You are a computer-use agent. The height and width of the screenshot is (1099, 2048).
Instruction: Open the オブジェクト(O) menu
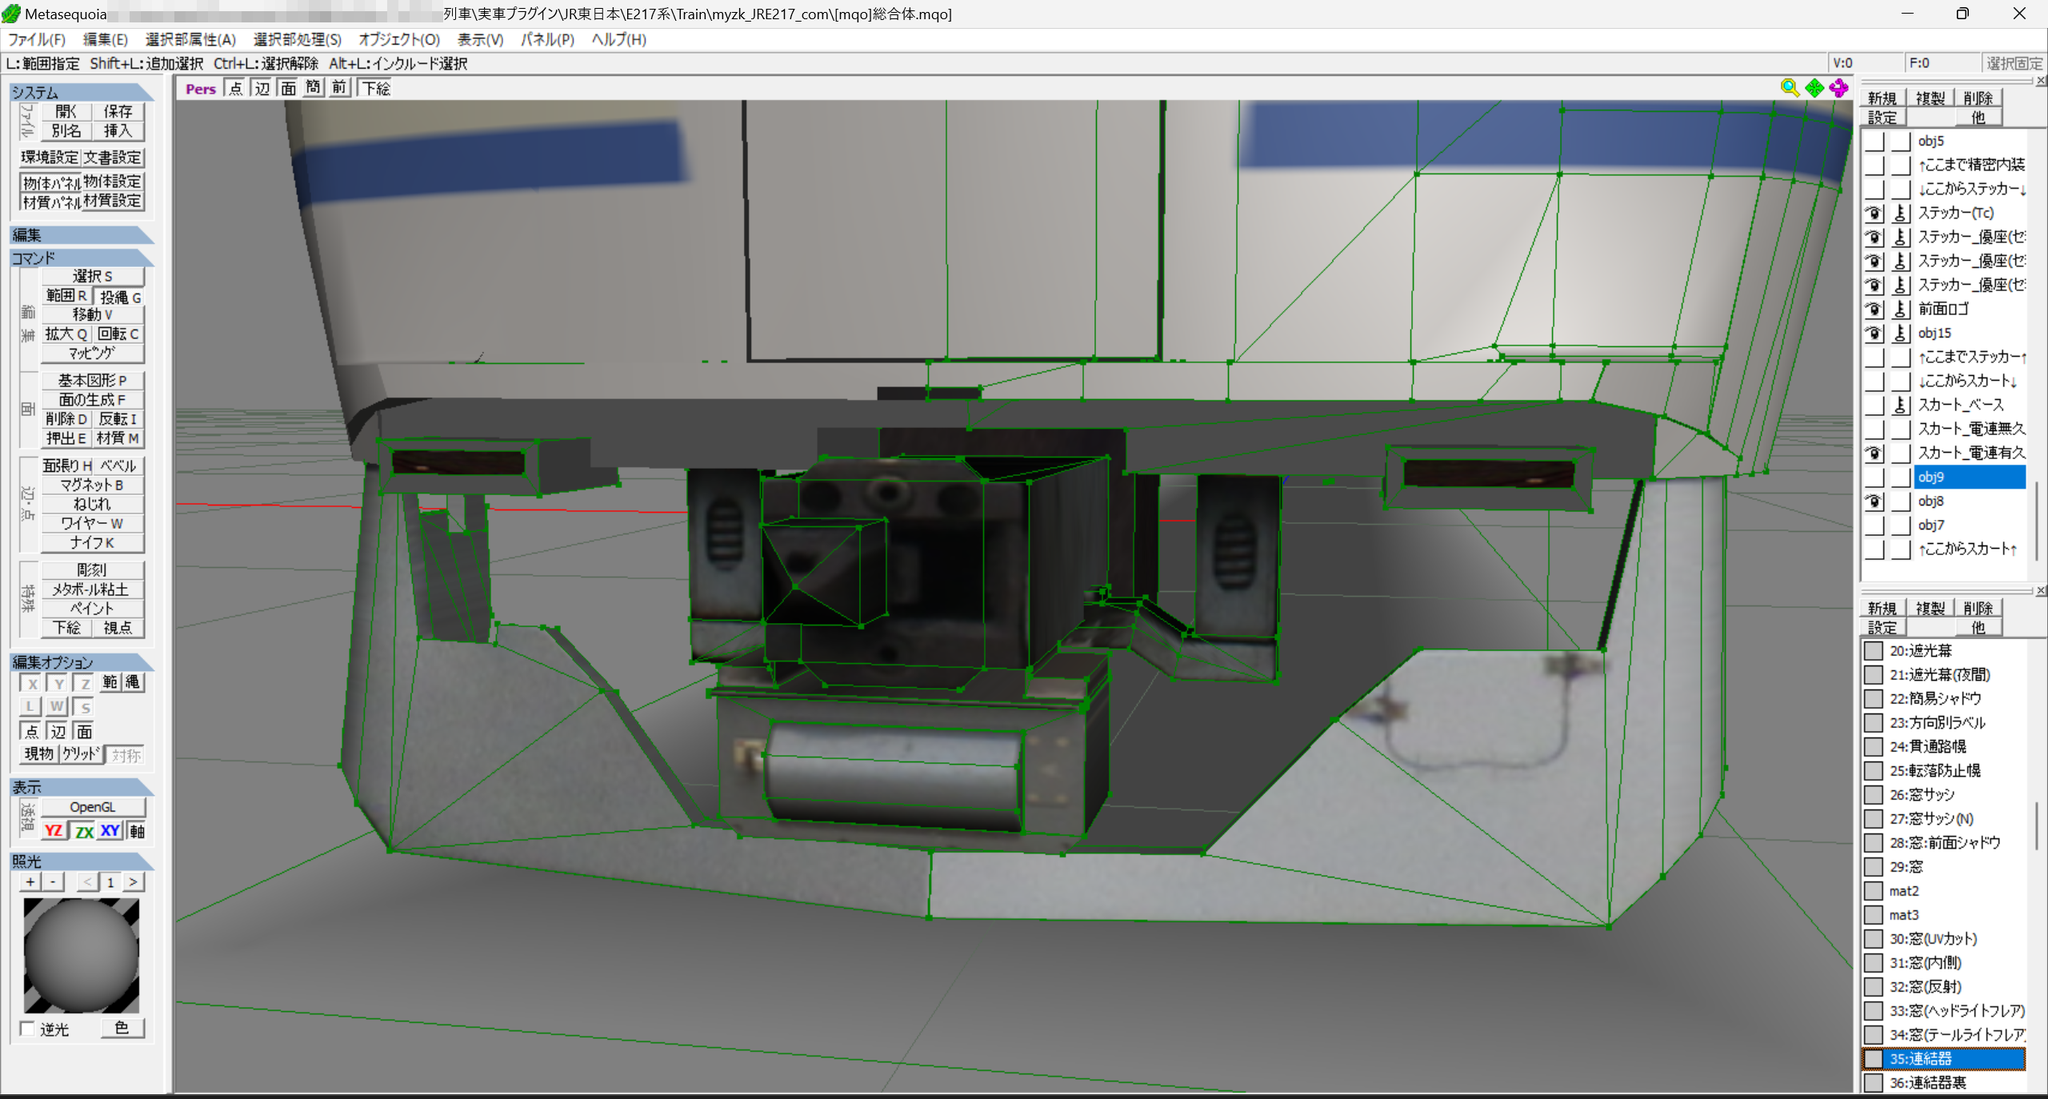[399, 39]
